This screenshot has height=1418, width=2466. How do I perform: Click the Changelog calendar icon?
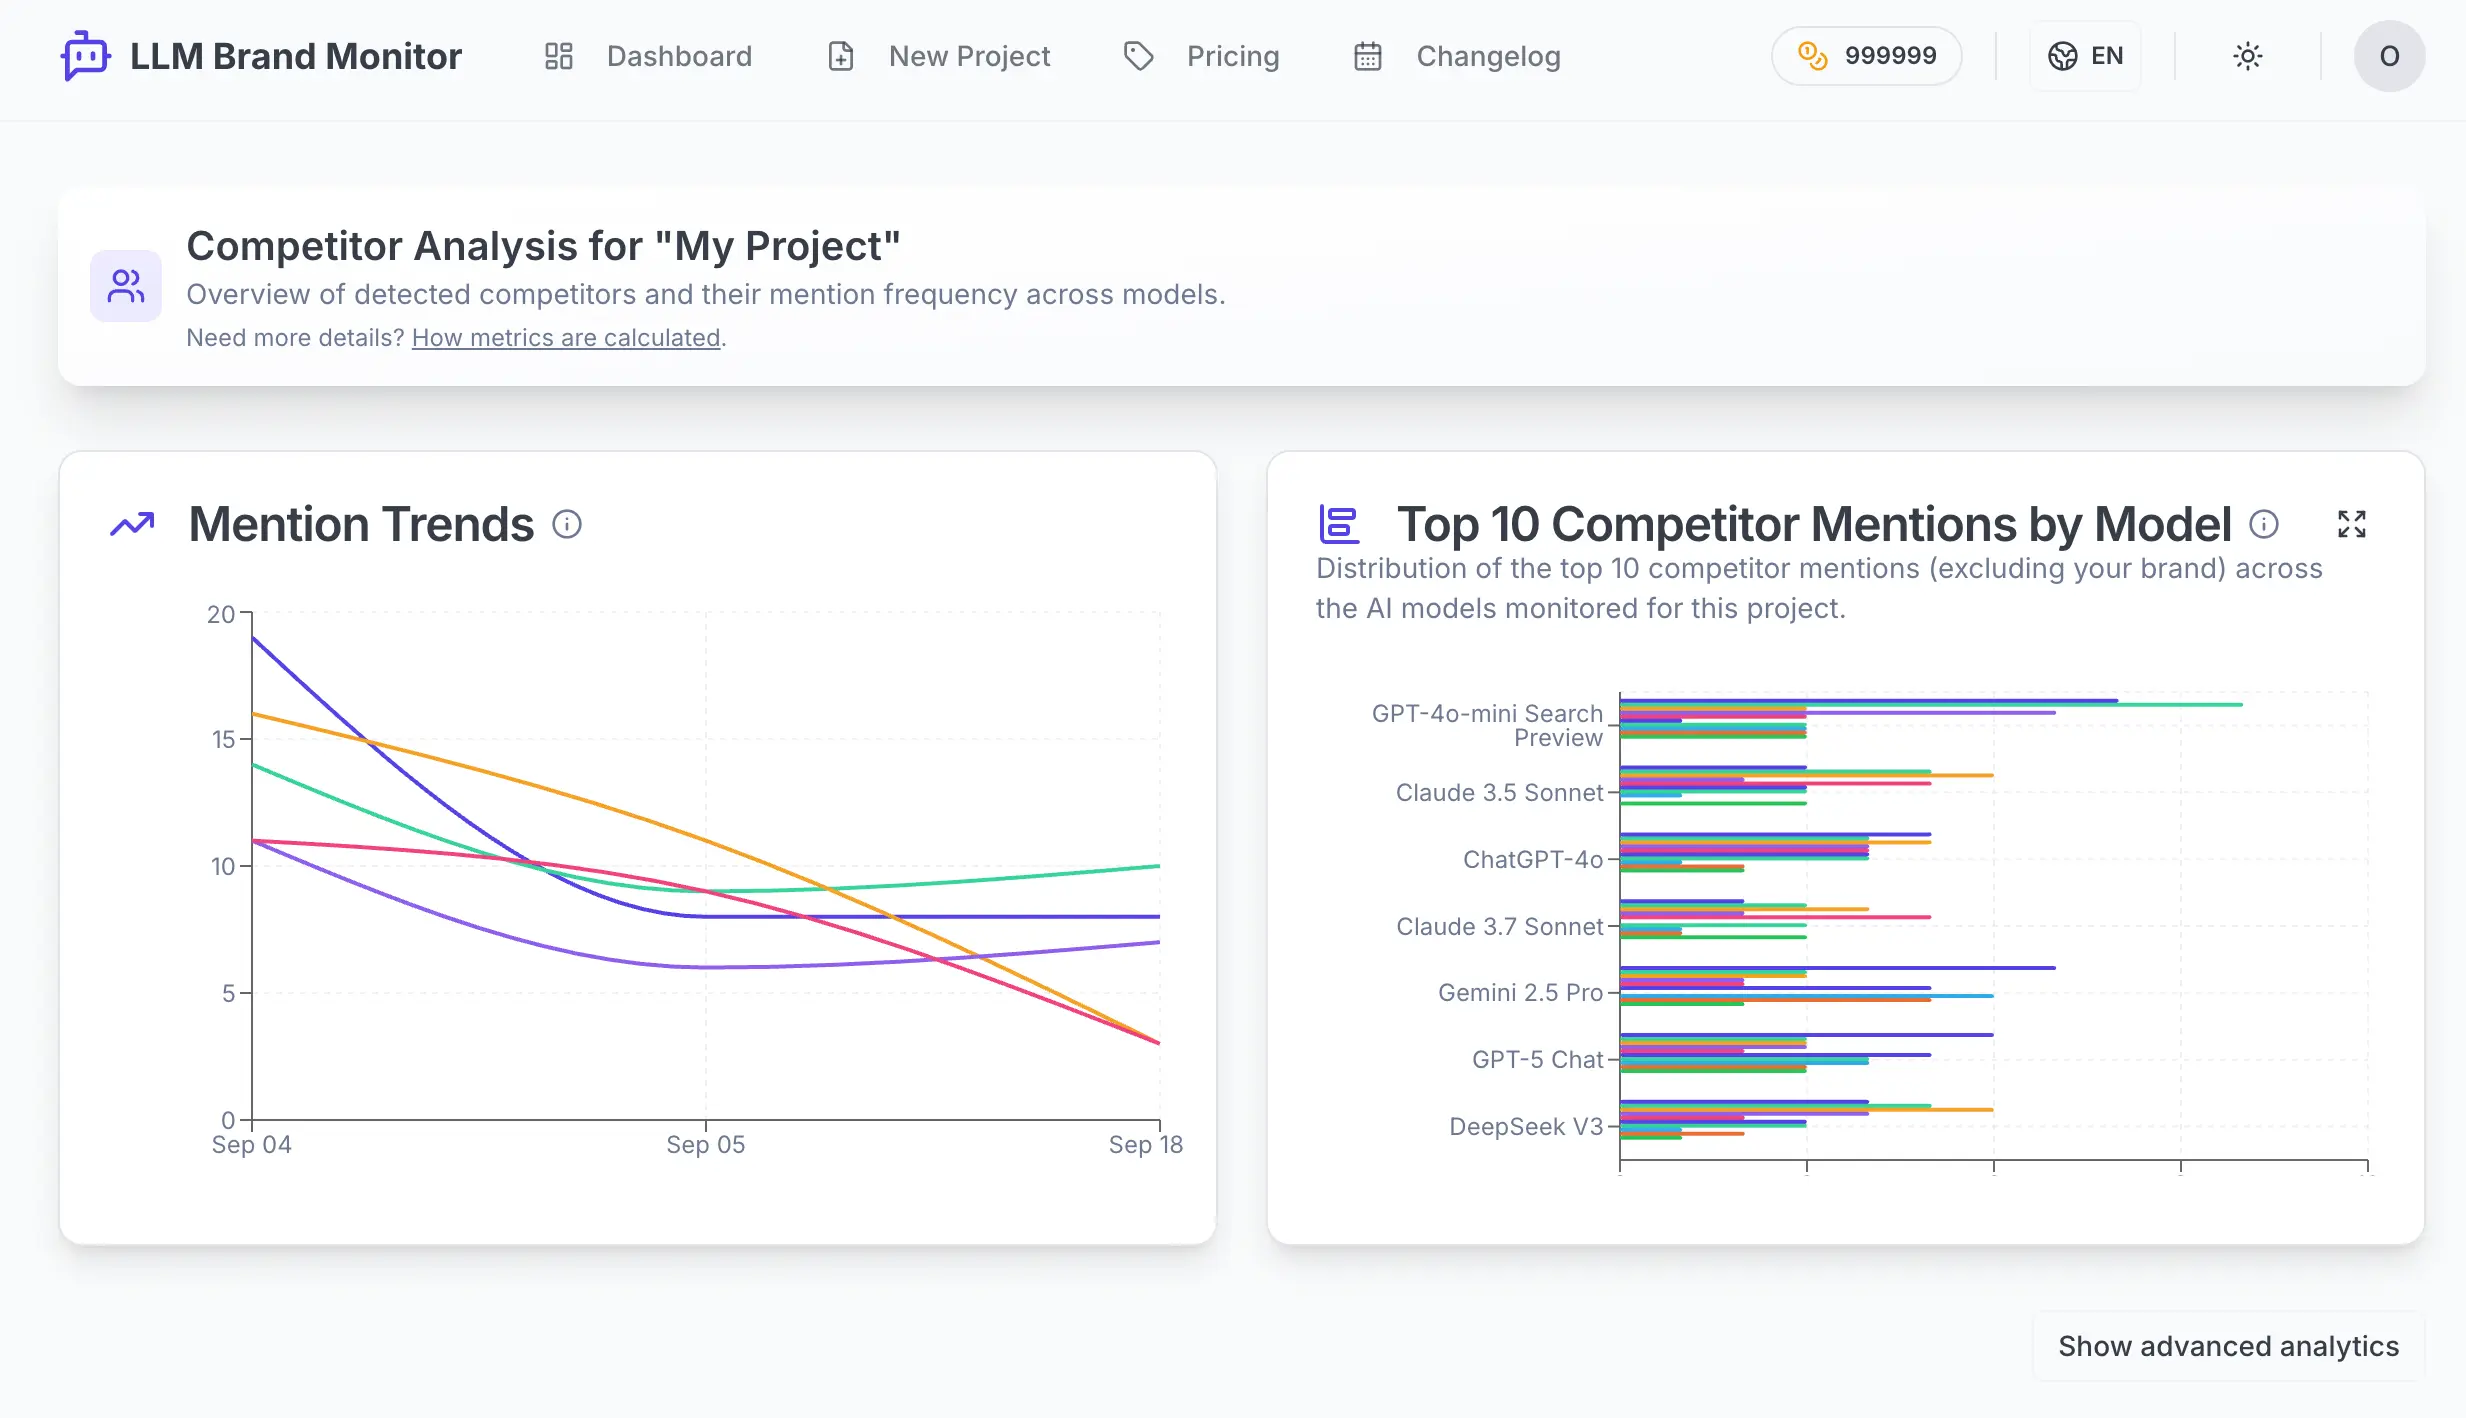pyautogui.click(x=1368, y=56)
